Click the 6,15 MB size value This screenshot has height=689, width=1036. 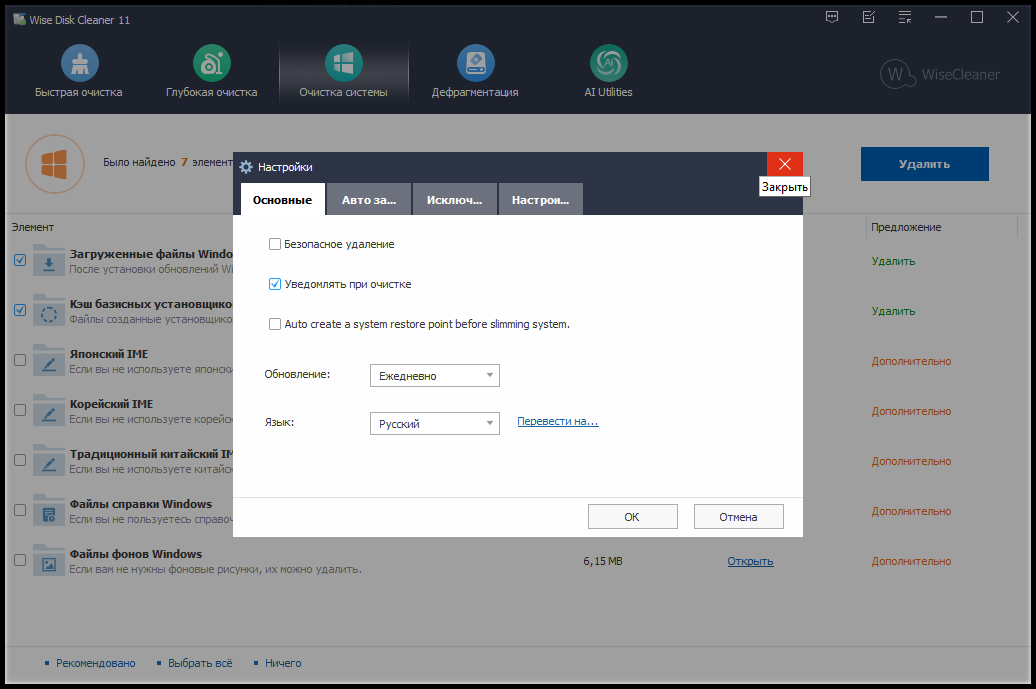pos(603,561)
